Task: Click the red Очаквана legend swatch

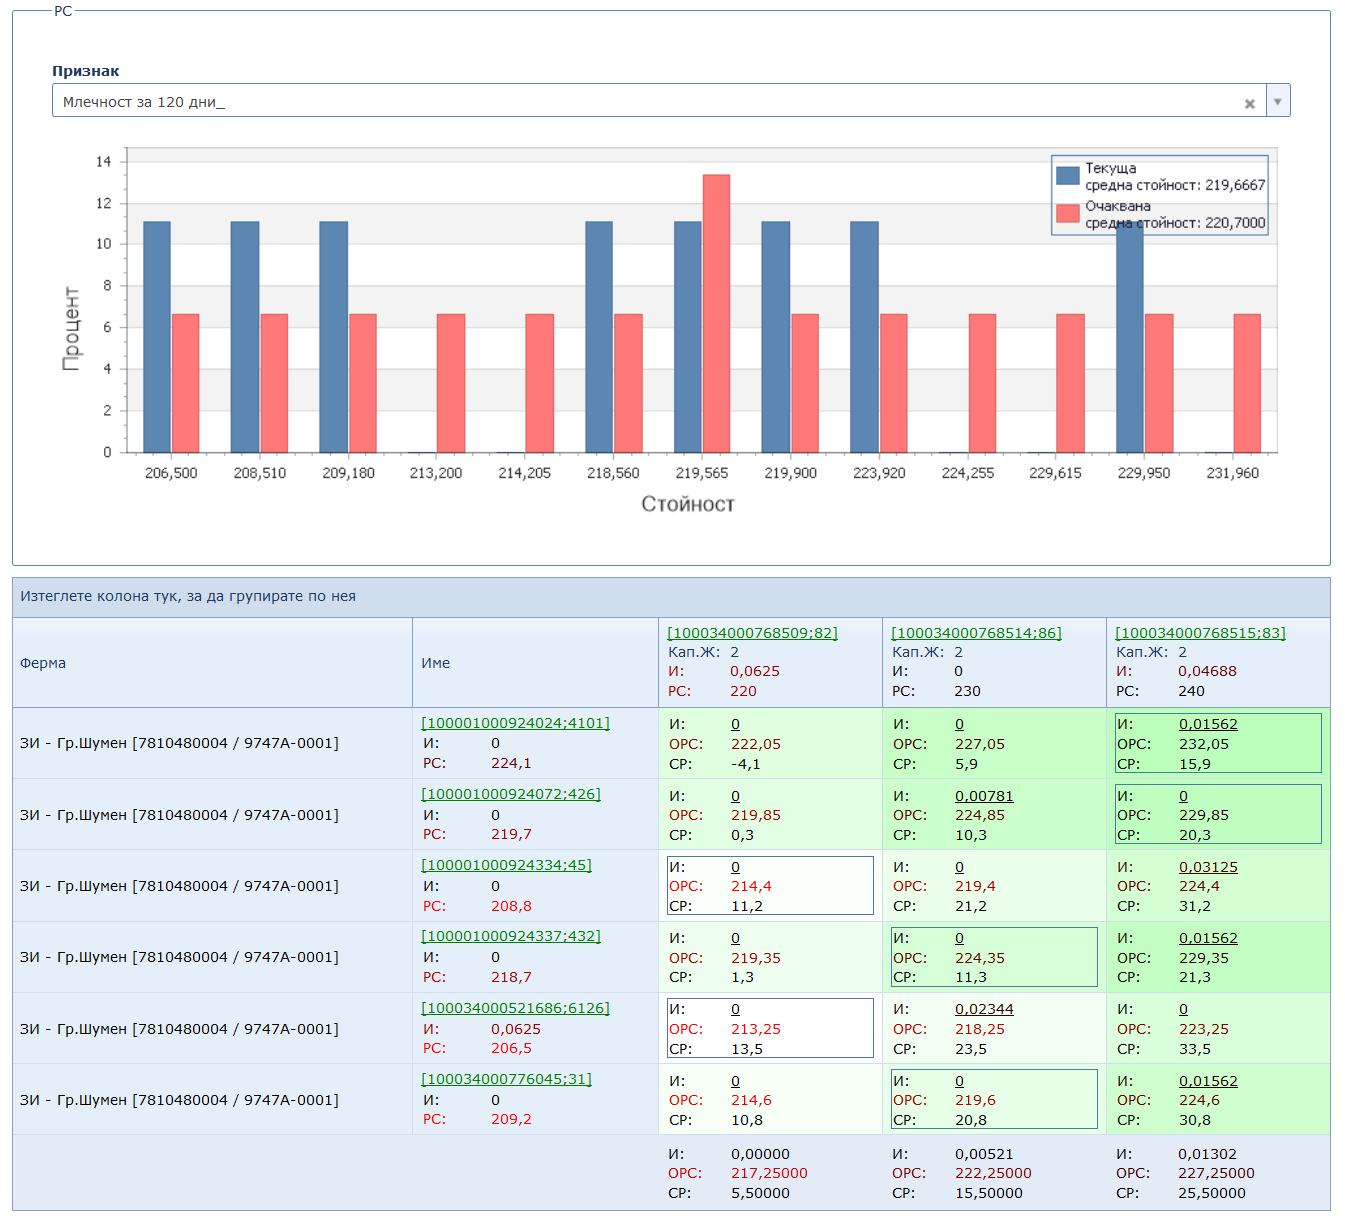Action: (1068, 213)
